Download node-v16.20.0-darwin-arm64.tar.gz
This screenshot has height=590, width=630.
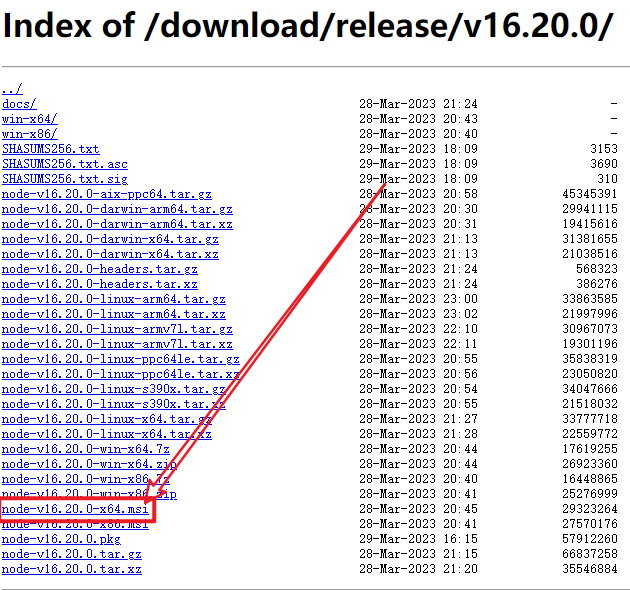tap(116, 209)
